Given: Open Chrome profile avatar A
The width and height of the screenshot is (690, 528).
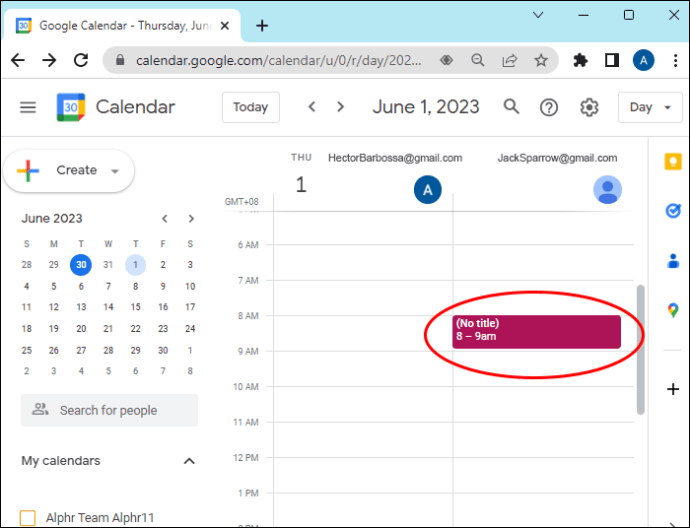Looking at the screenshot, I should pos(643,60).
